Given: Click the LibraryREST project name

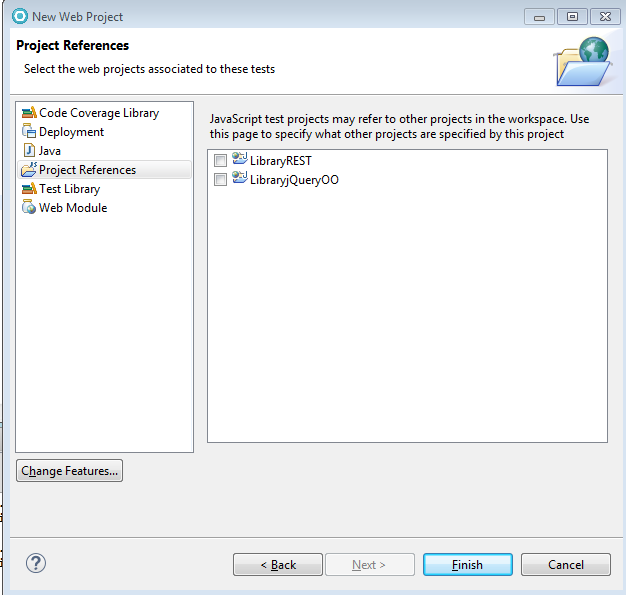Looking at the screenshot, I should click(x=281, y=161).
